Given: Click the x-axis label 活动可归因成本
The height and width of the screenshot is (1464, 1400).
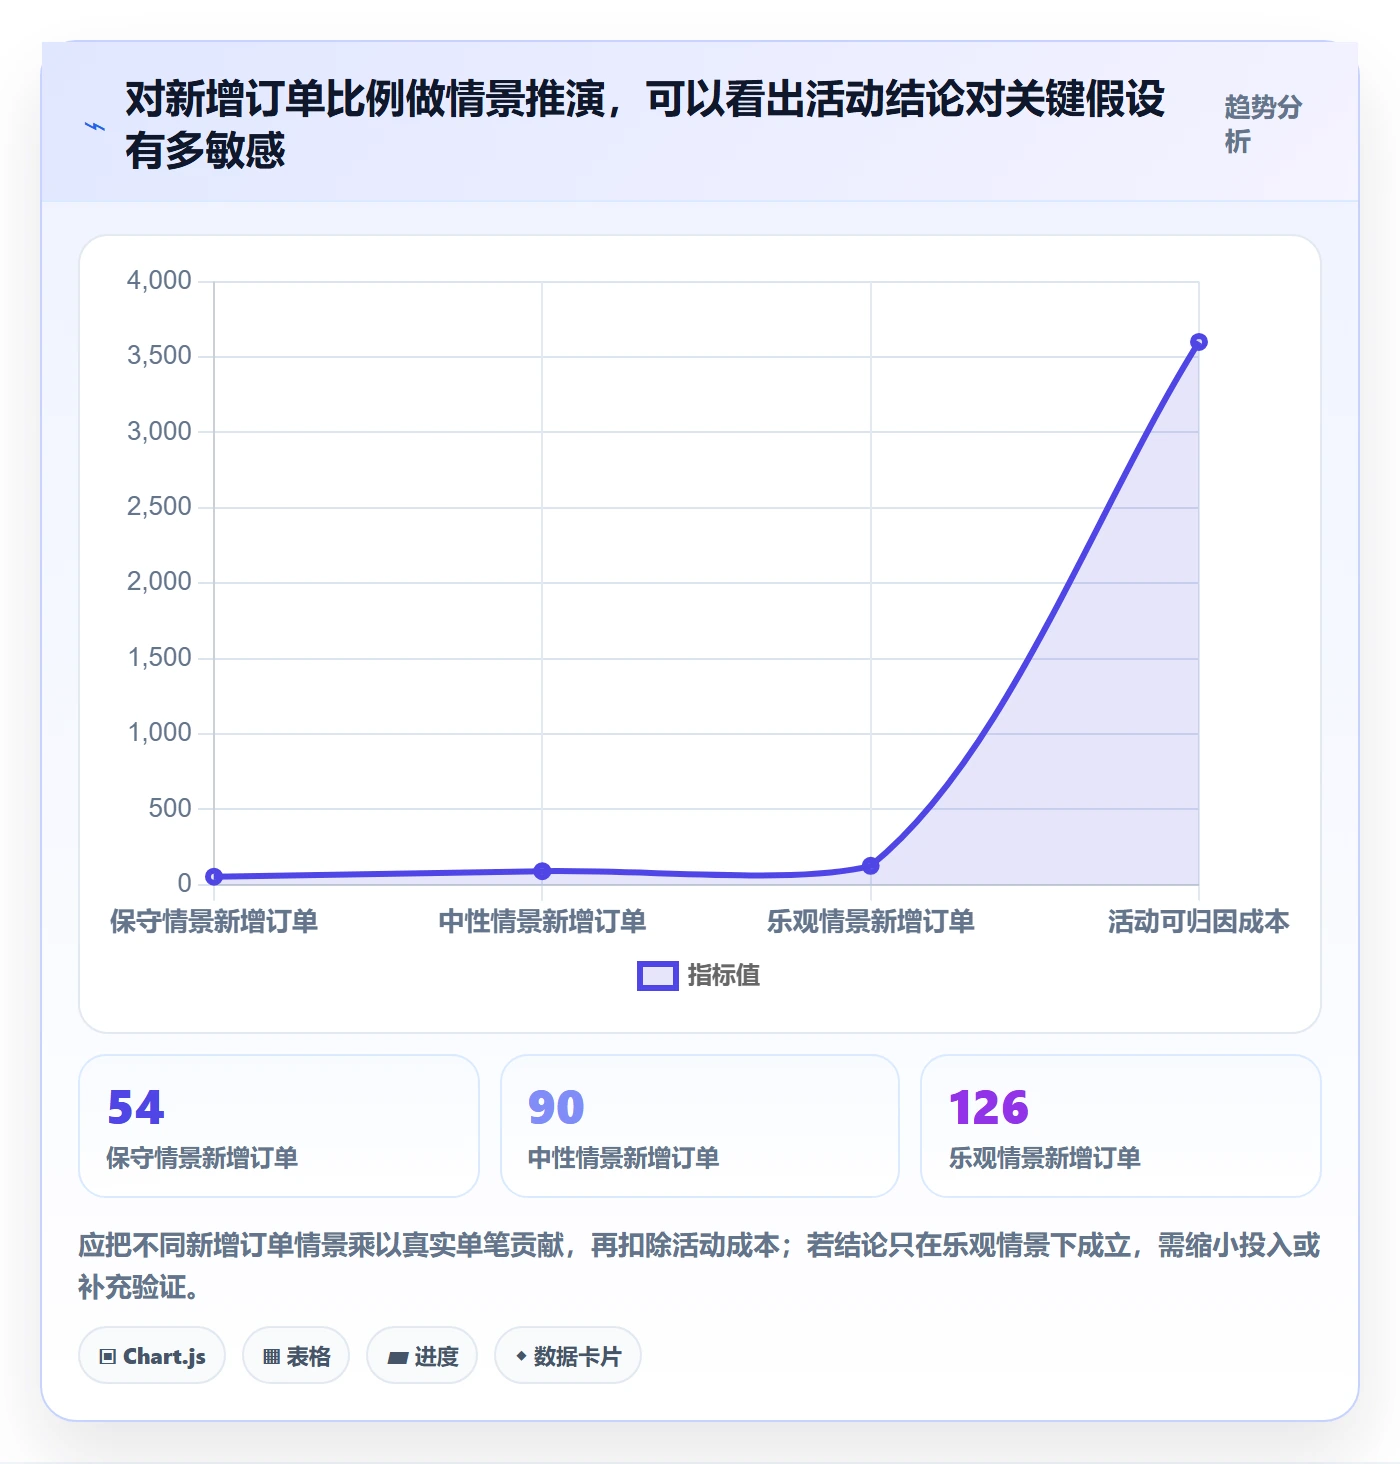Looking at the screenshot, I should pos(1199,921).
